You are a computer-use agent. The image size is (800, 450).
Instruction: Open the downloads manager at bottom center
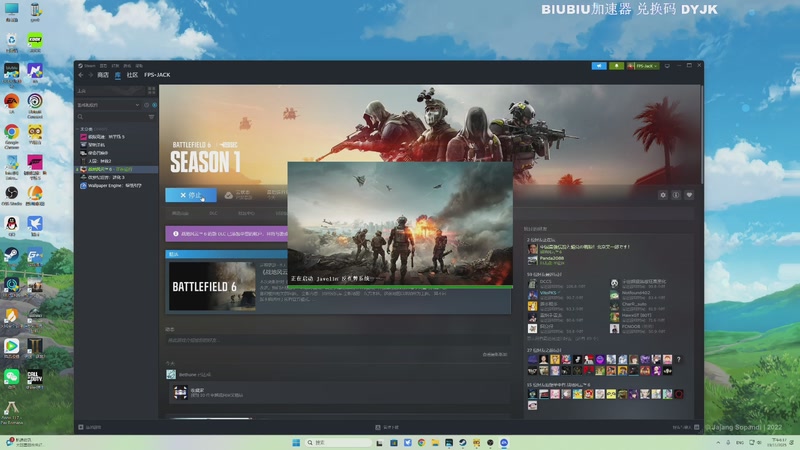click(x=387, y=427)
